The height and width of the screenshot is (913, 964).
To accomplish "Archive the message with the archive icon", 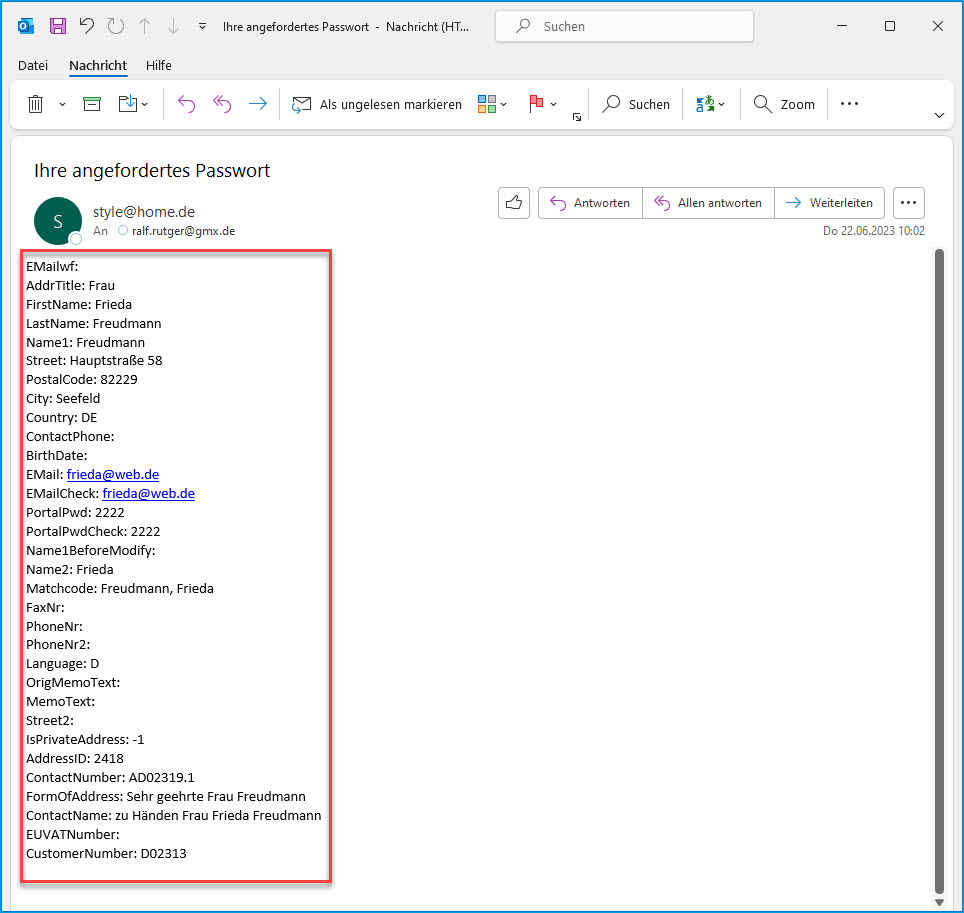I will point(92,104).
